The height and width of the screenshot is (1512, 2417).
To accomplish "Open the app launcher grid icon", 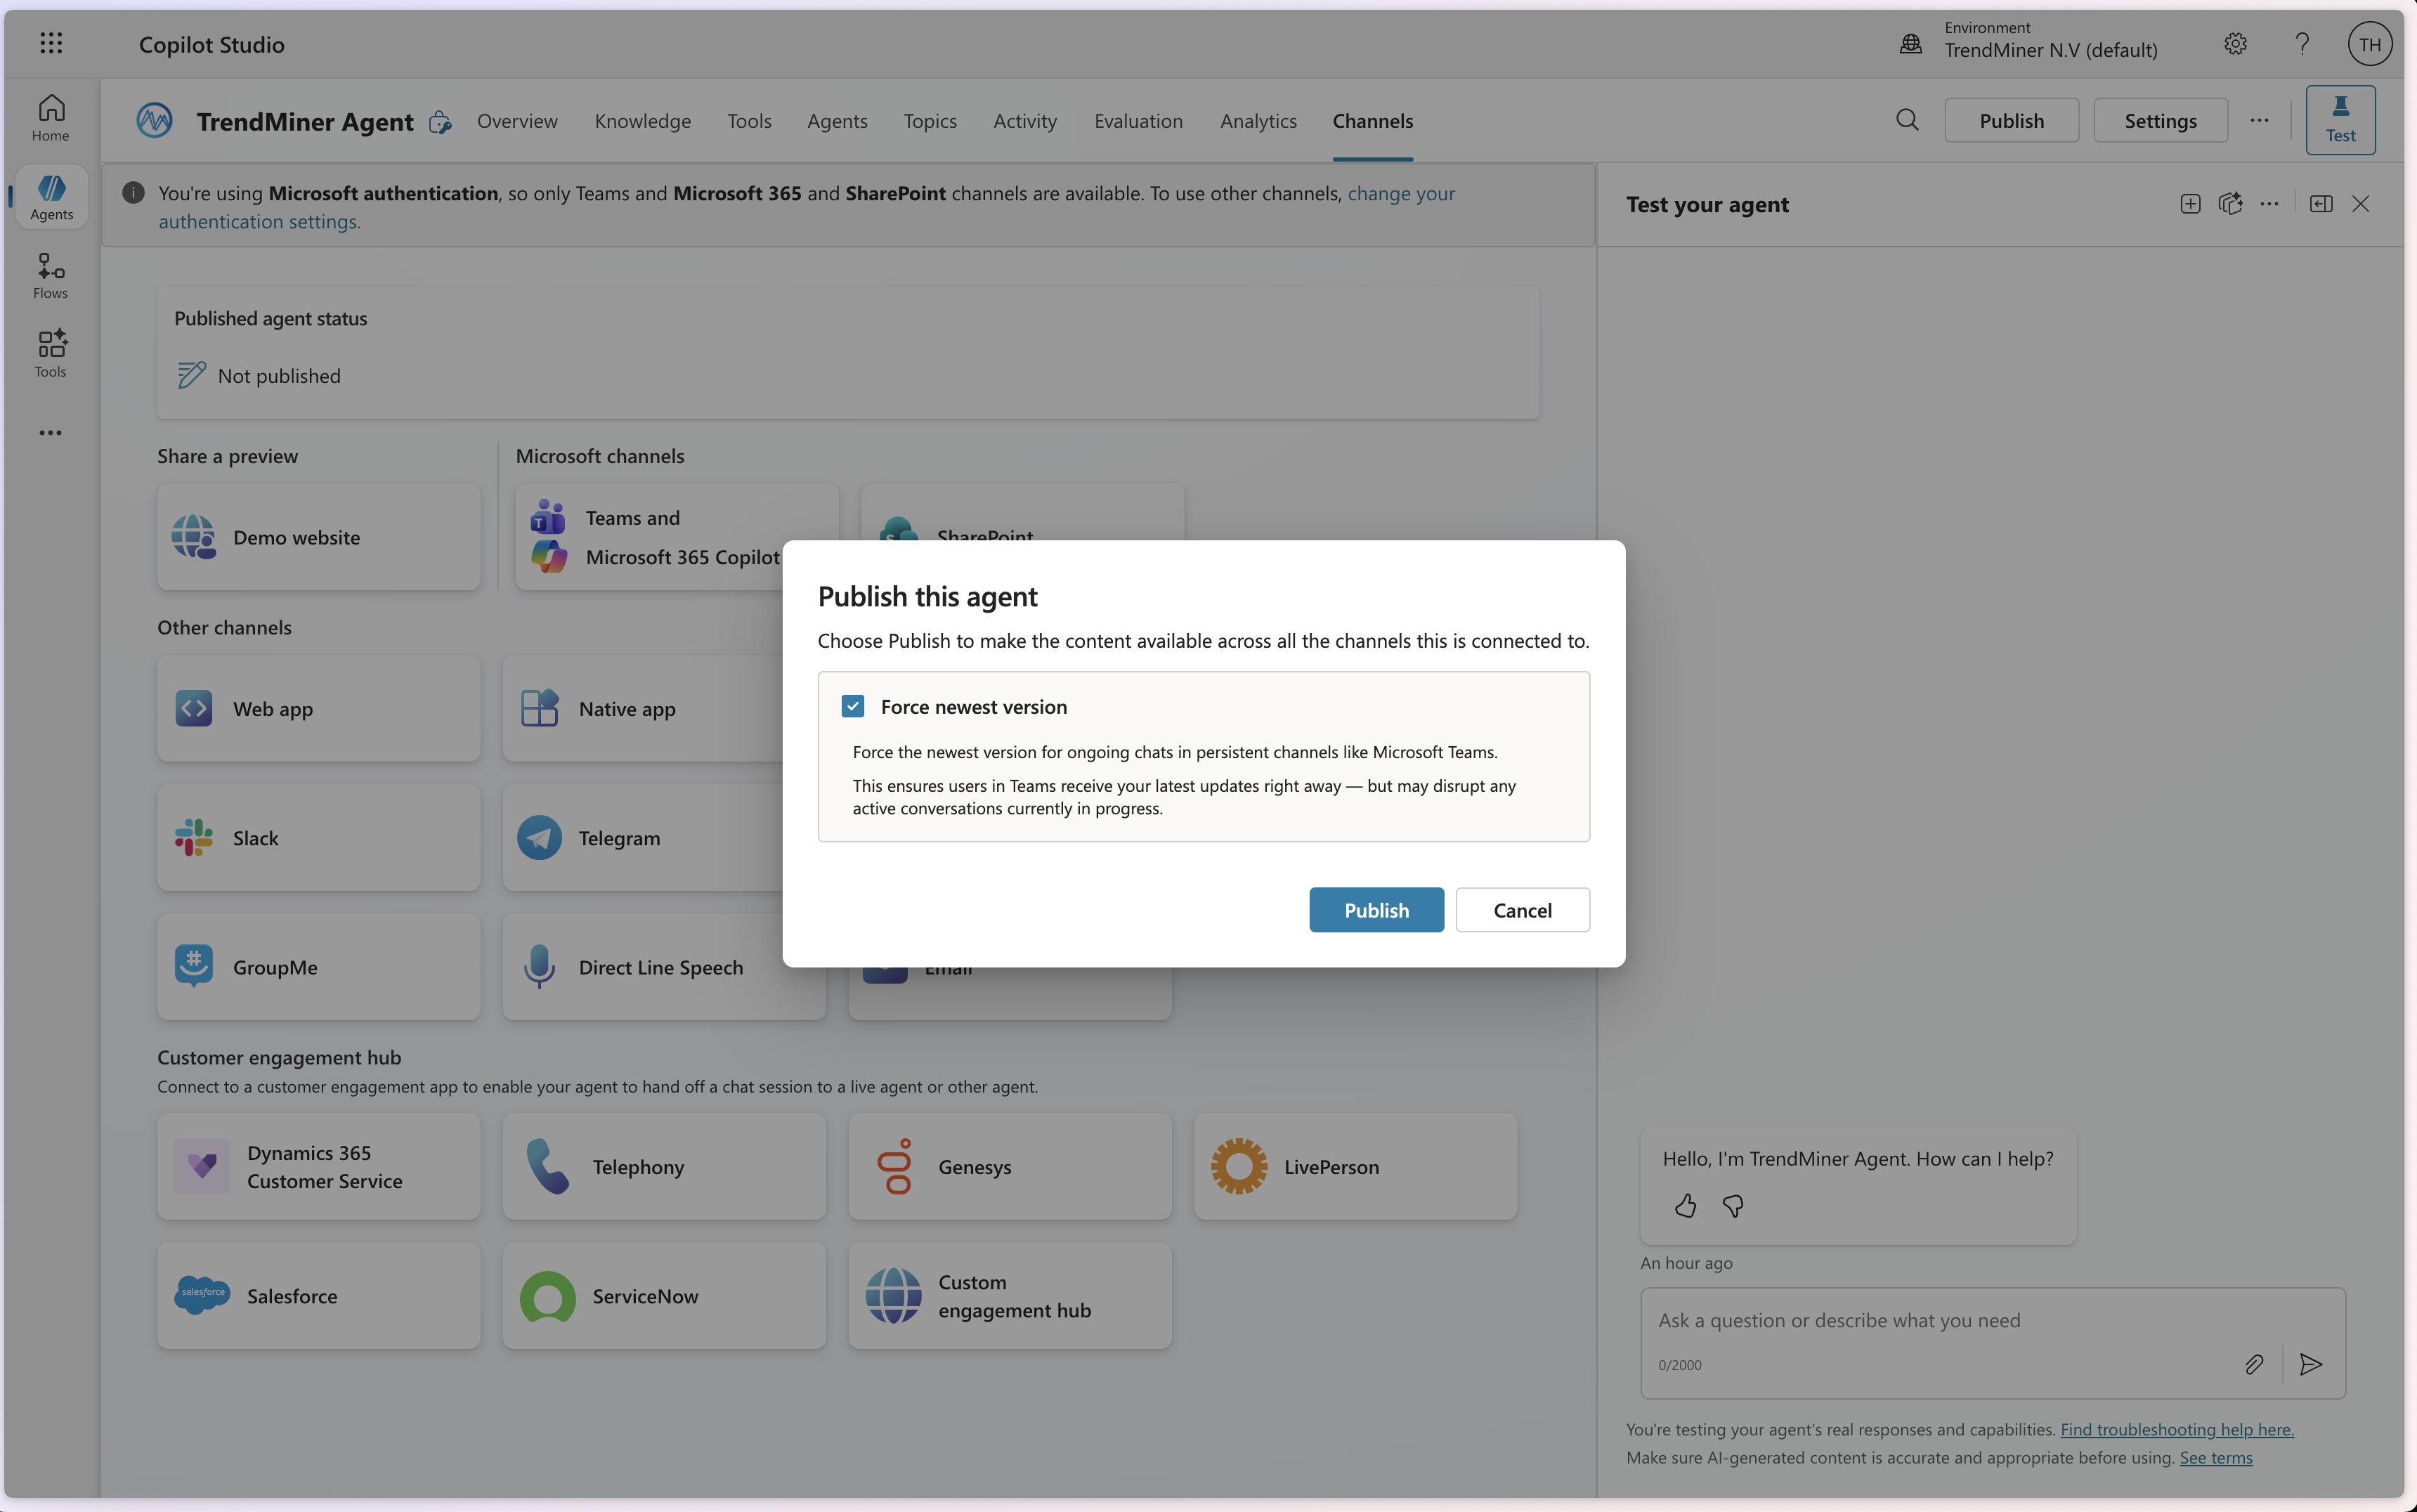I will (51, 43).
